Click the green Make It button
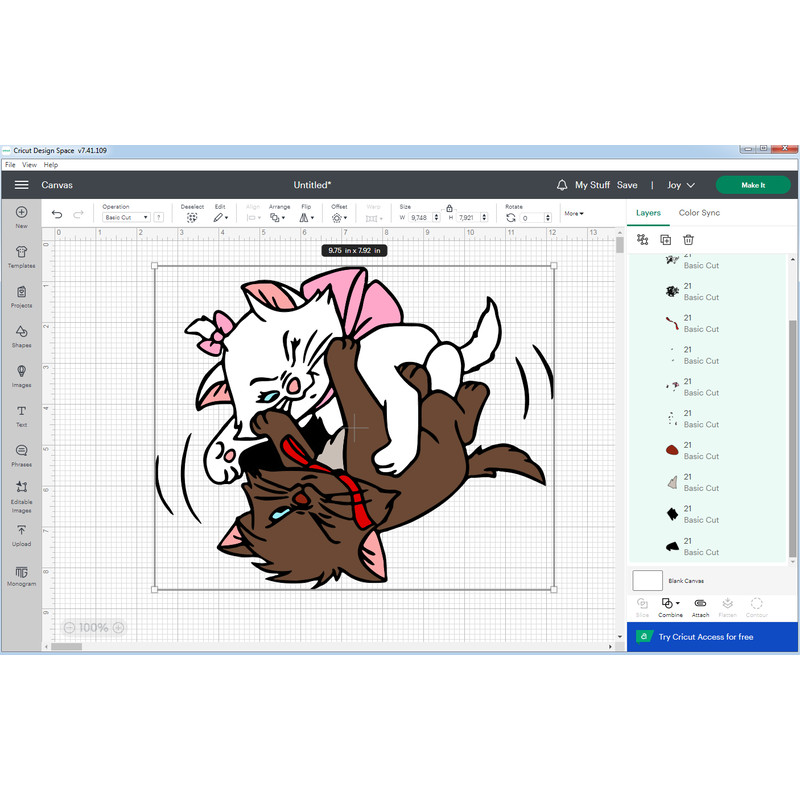Viewport: 800px width, 800px height. (x=753, y=184)
